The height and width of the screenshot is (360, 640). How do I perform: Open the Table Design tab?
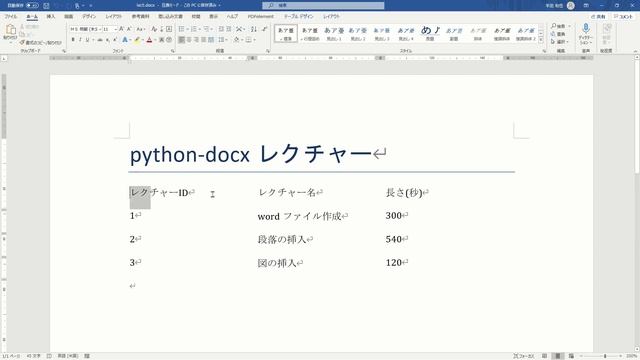point(298,16)
